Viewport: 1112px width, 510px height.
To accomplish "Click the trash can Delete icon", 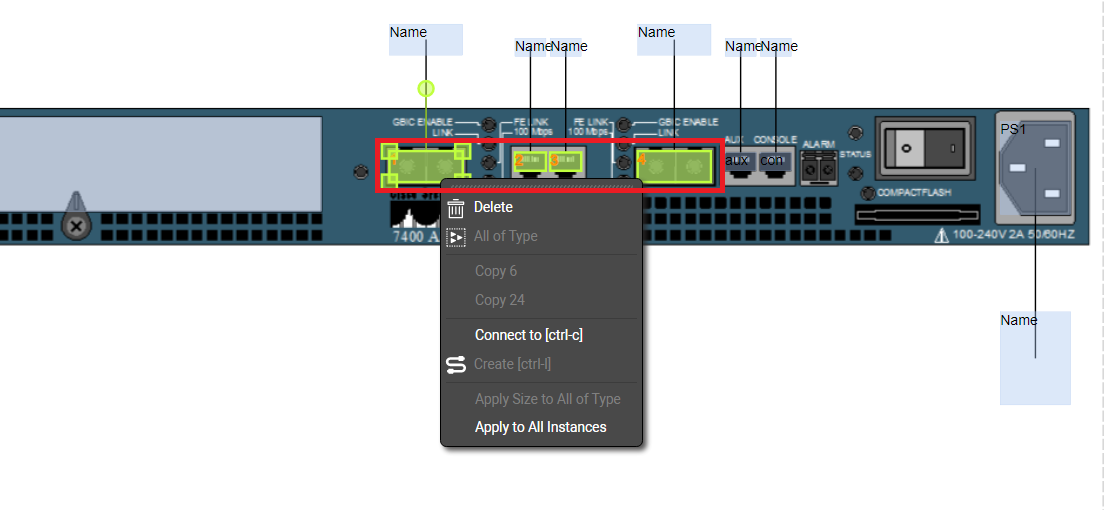I will coord(456,208).
